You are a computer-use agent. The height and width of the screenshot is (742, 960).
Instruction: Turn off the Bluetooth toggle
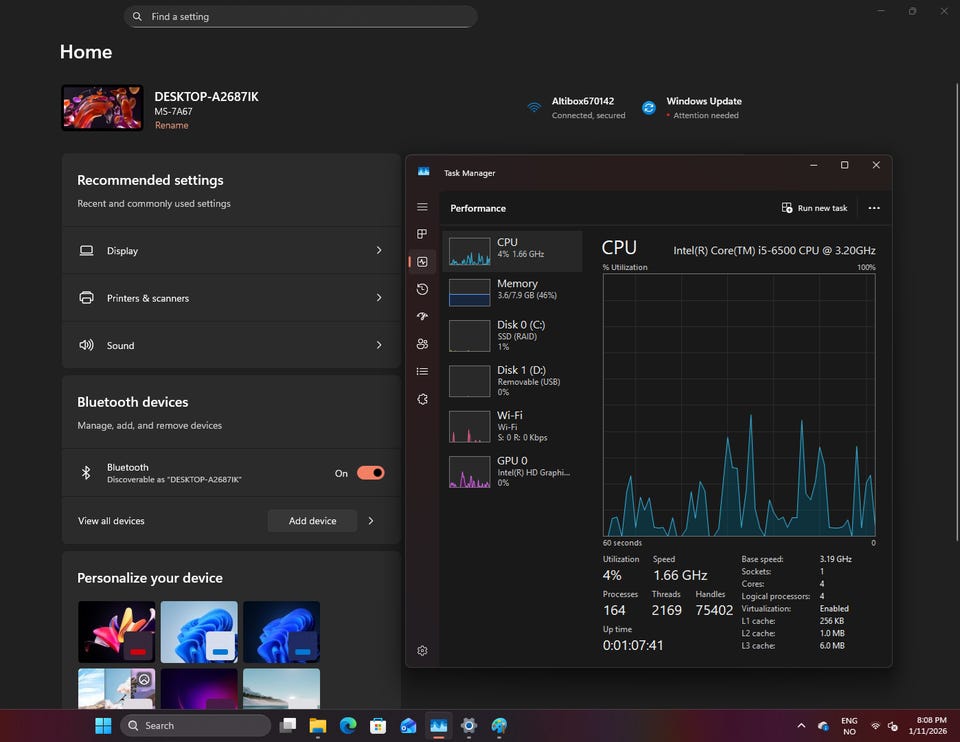370,473
